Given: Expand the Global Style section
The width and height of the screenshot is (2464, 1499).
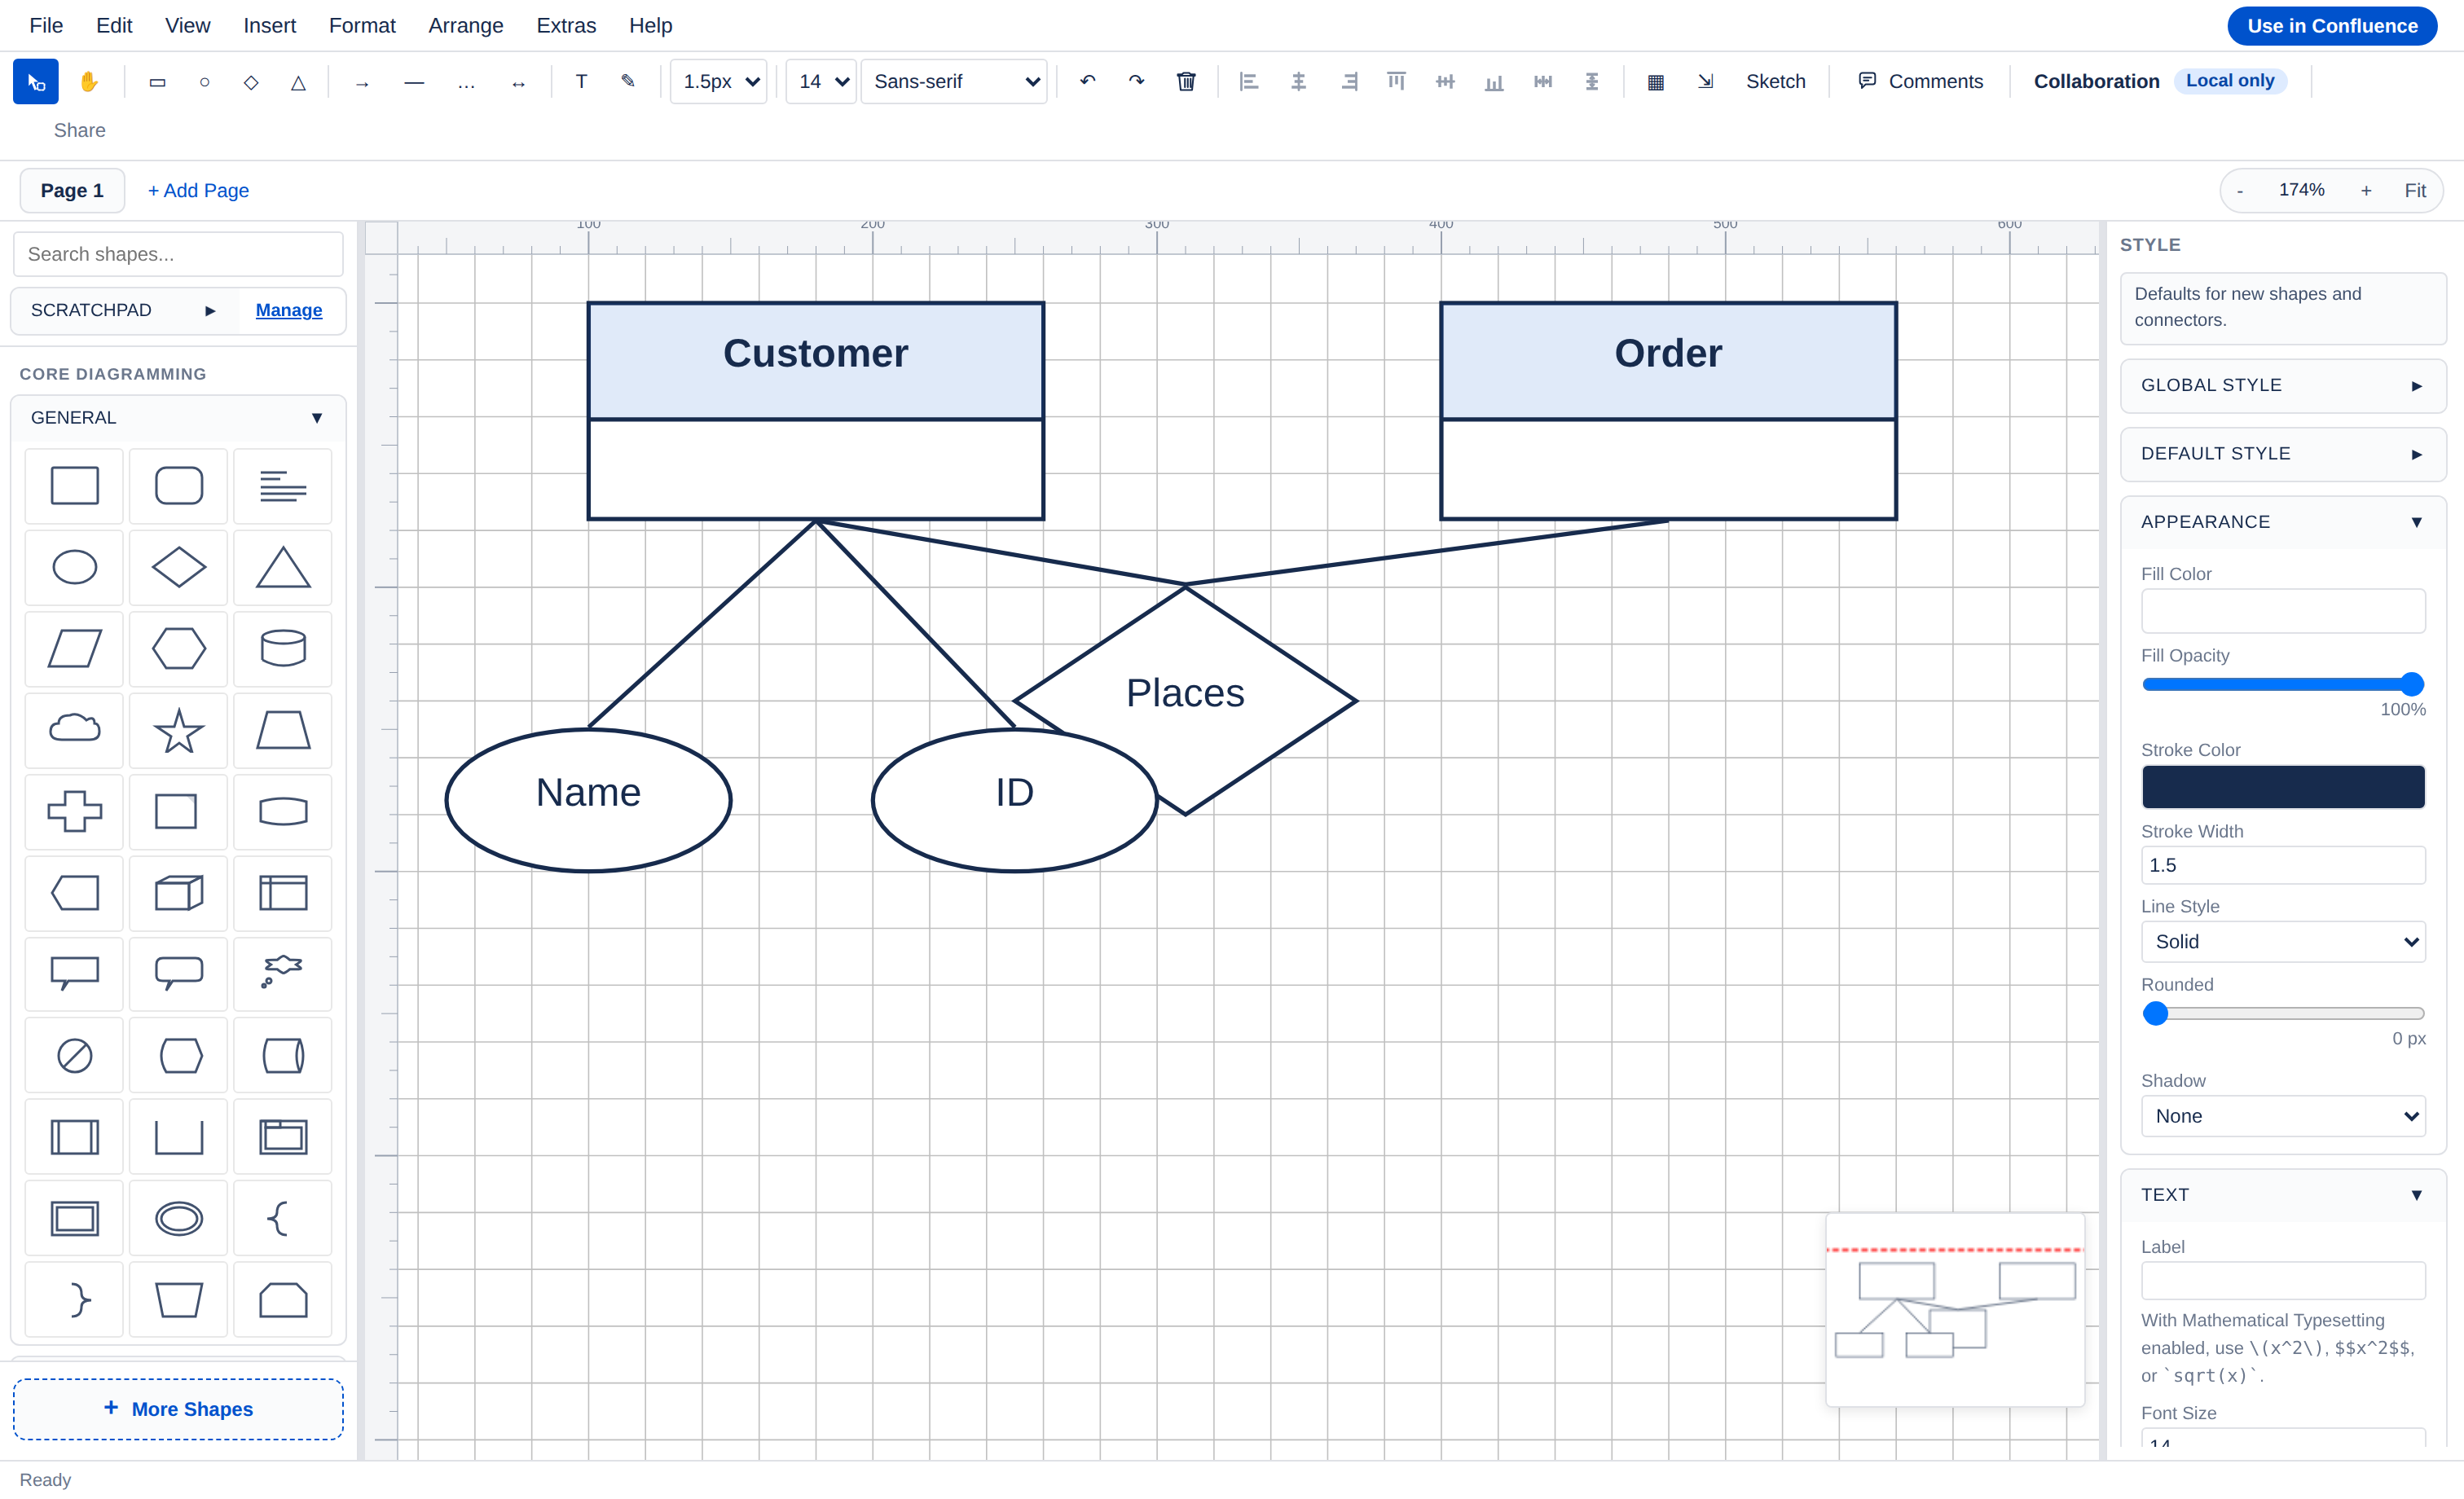Looking at the screenshot, I should tap(2282, 386).
